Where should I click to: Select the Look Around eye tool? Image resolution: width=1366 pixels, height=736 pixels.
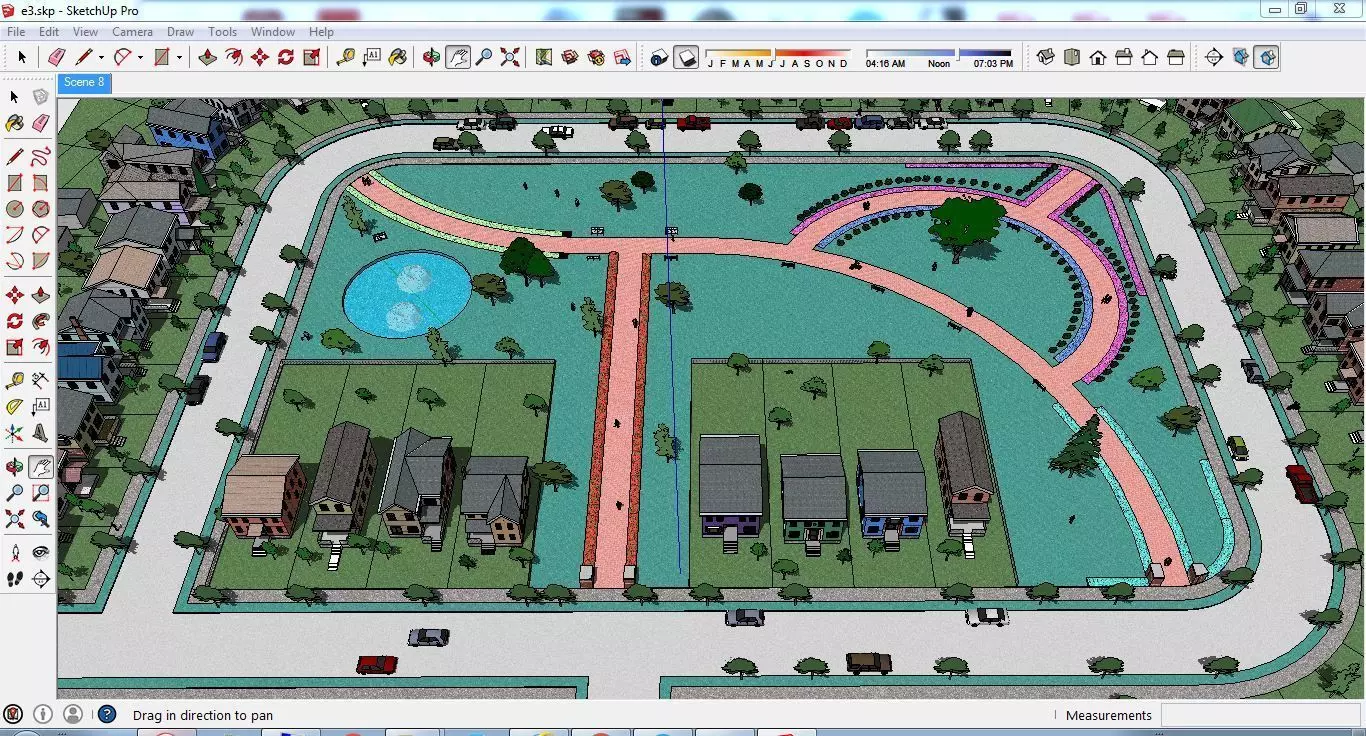[x=40, y=553]
